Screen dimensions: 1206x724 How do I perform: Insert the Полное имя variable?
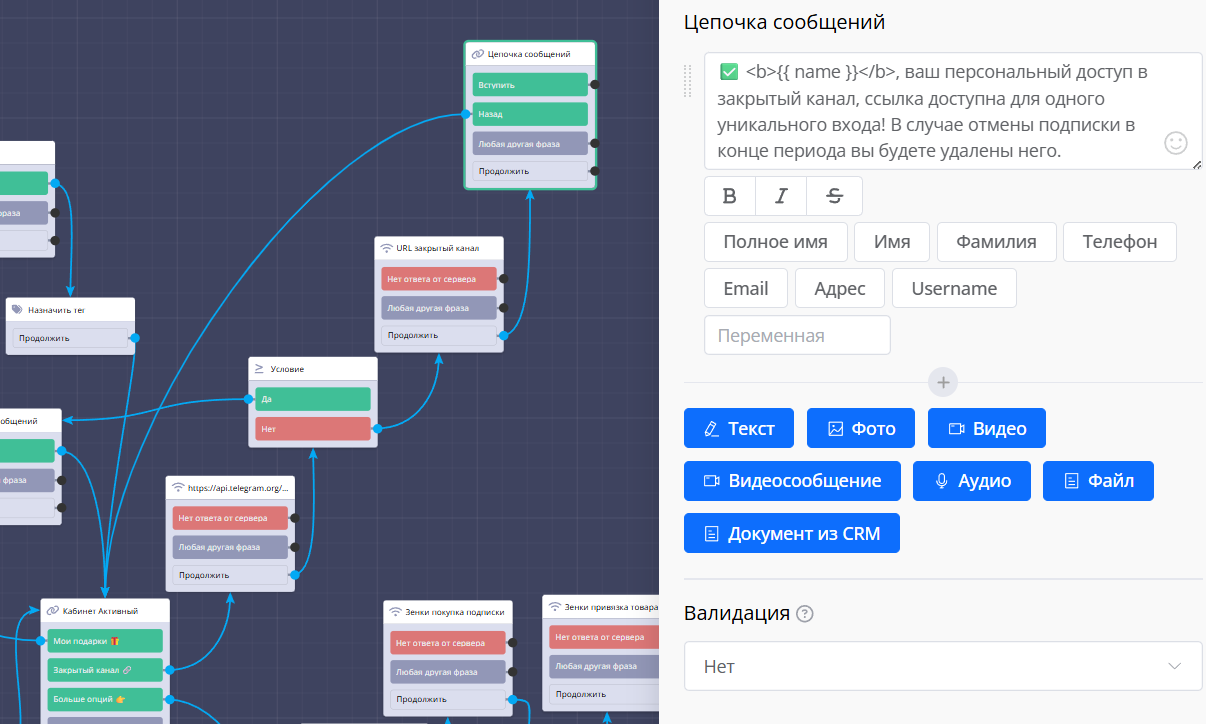(x=775, y=242)
